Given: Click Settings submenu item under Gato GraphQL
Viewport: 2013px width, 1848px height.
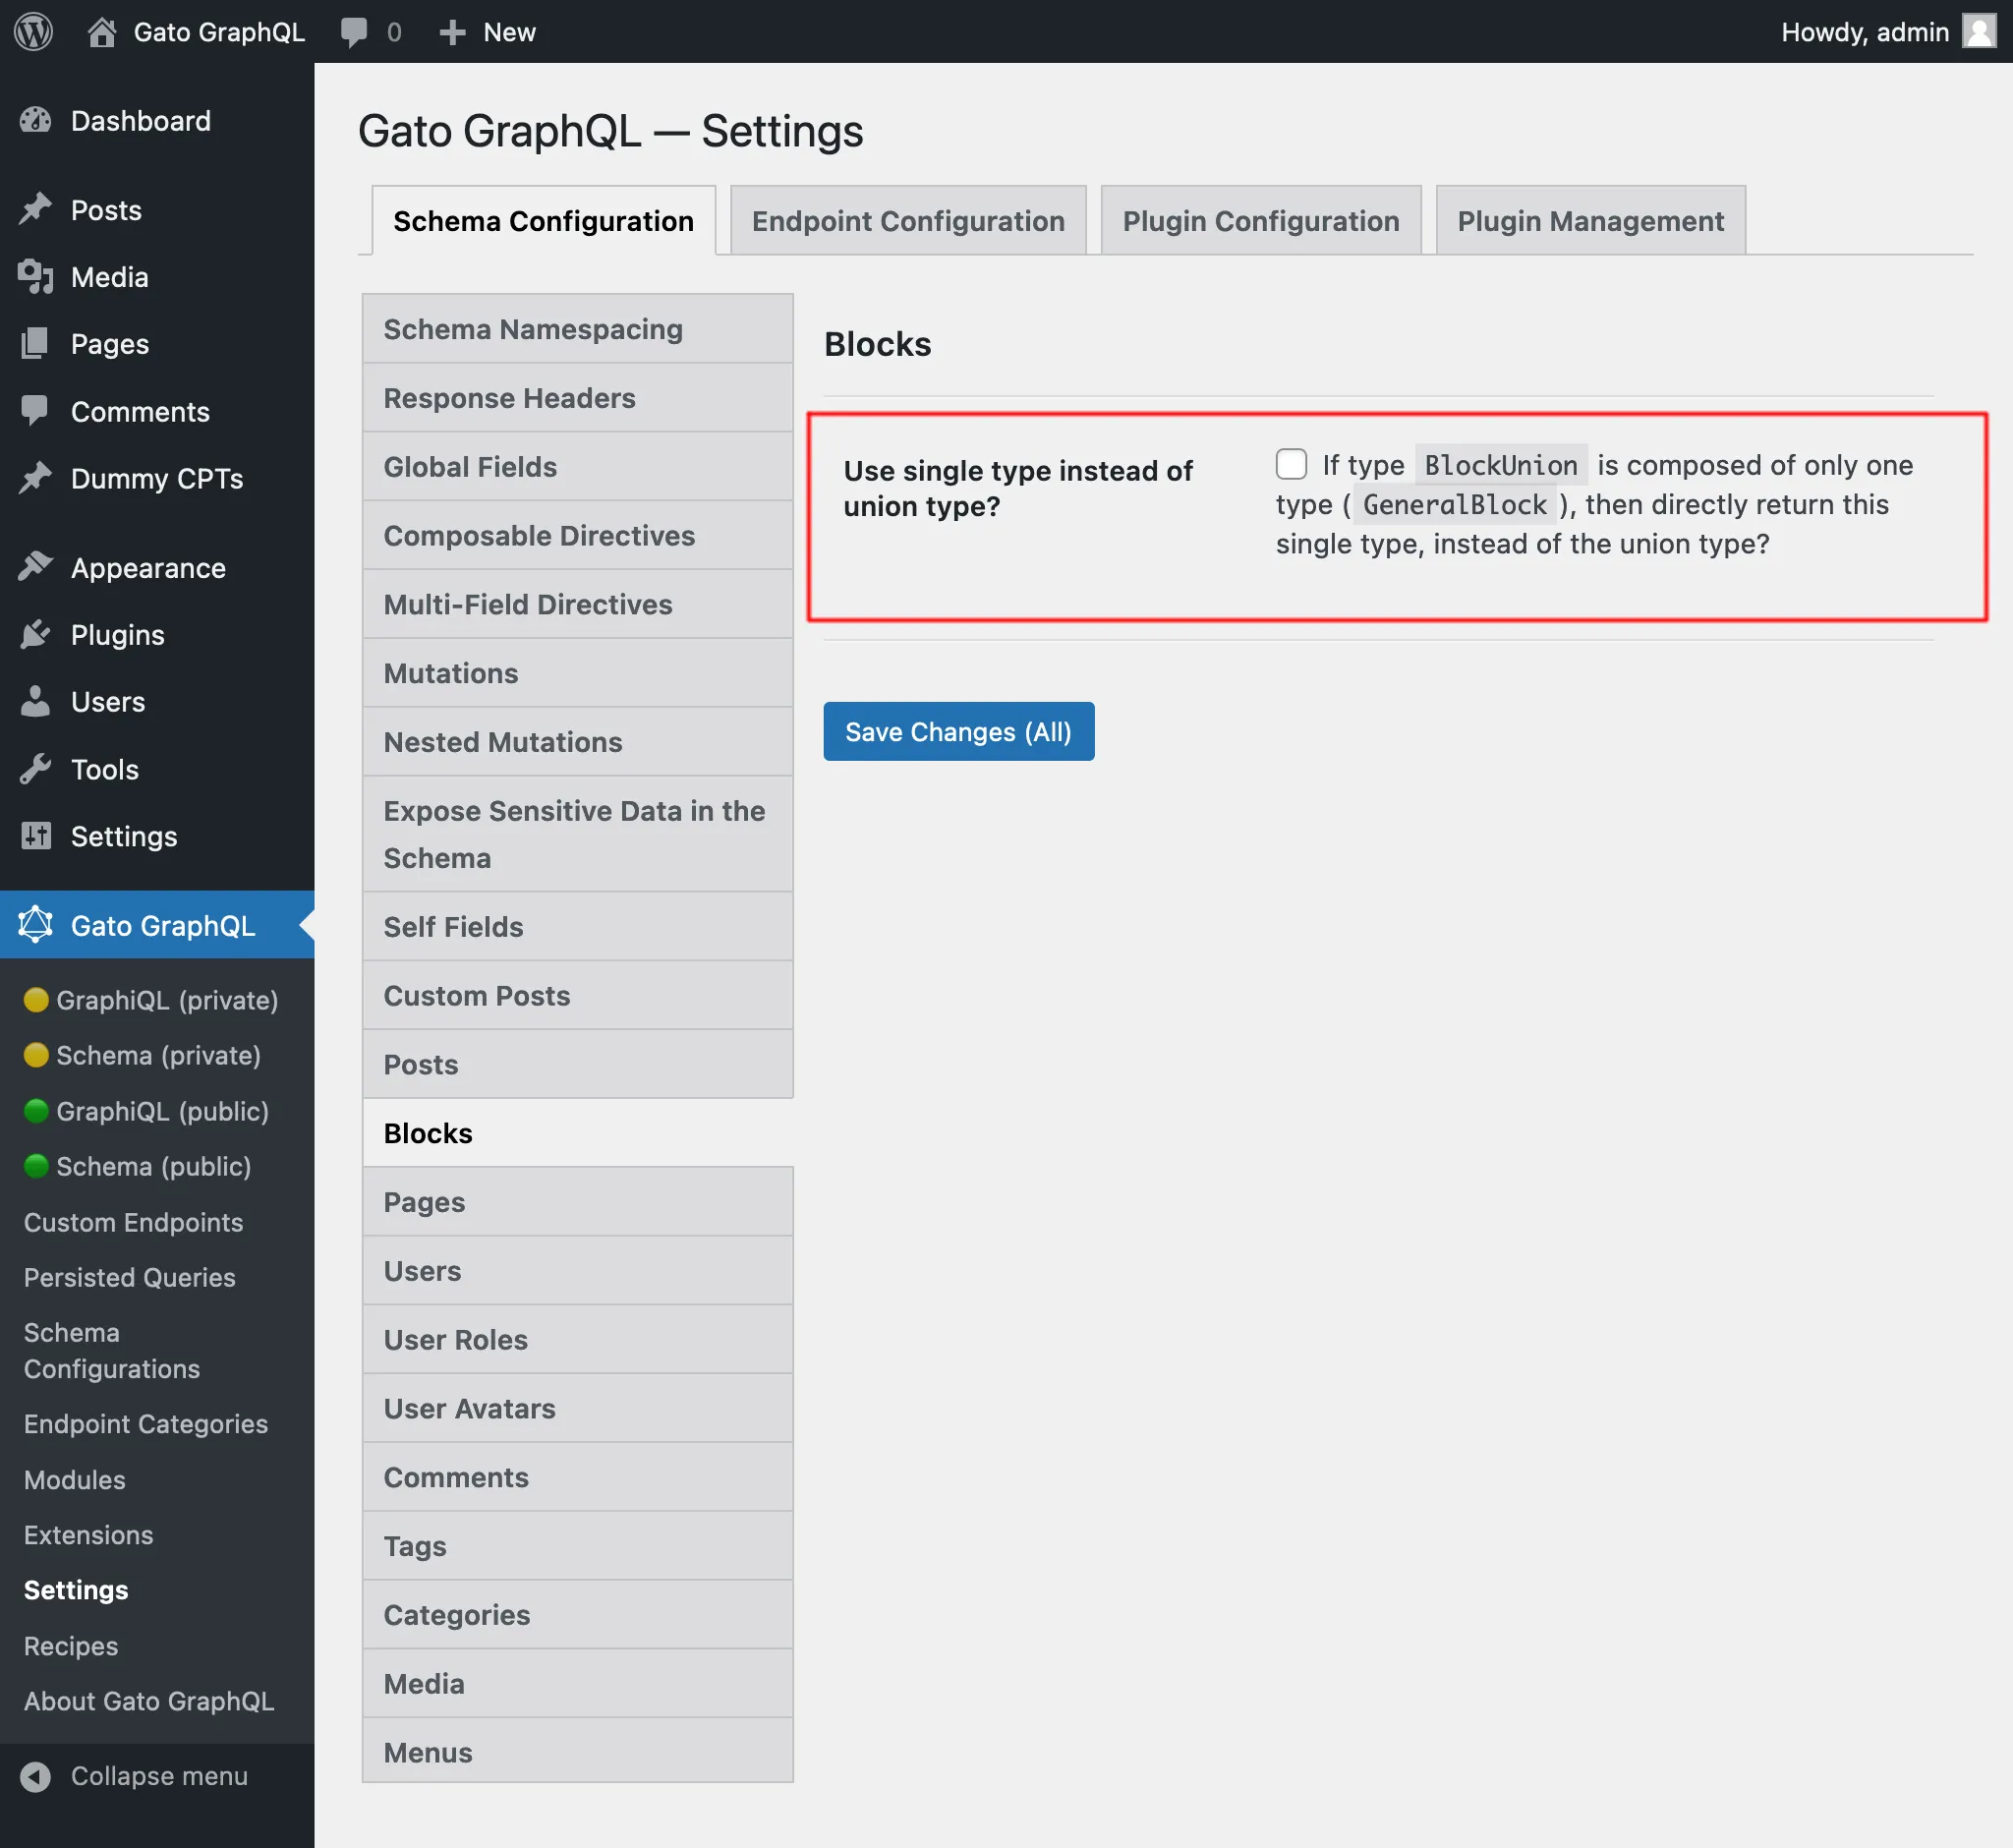Looking at the screenshot, I should click(76, 1590).
